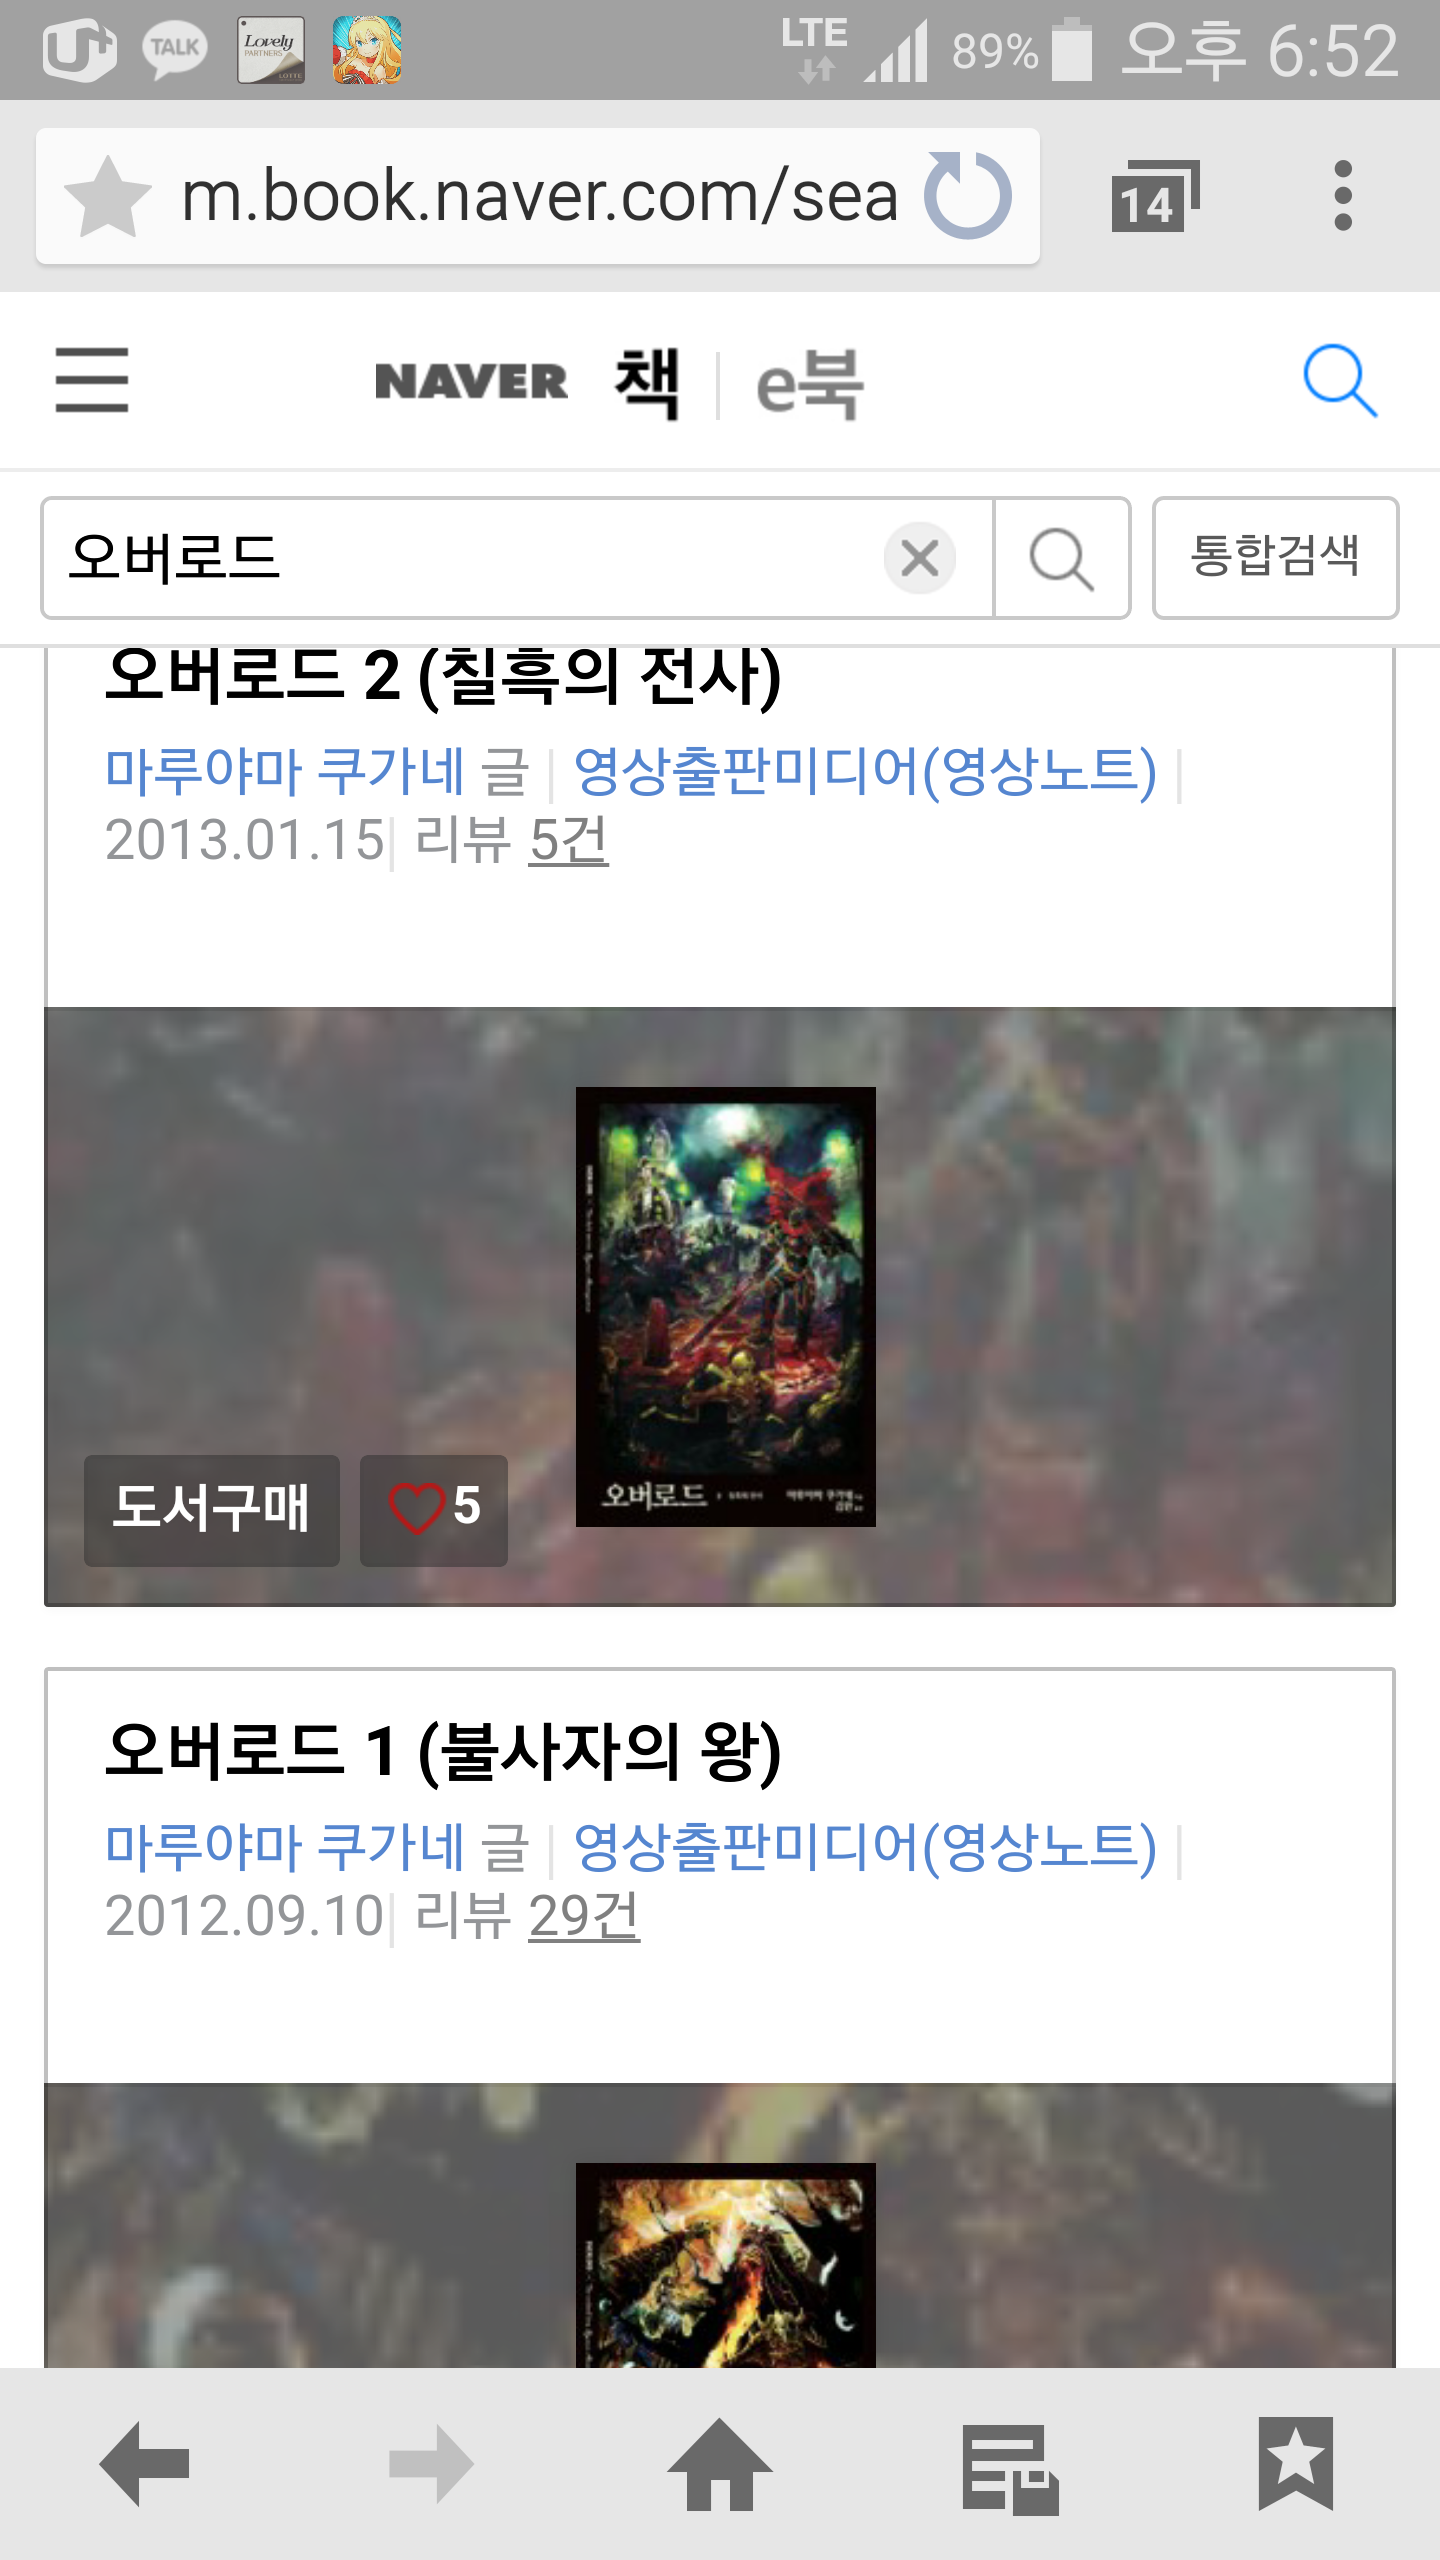Focus the m.book.naver.com address field
Screen dimensions: 1440x2560
[540, 196]
